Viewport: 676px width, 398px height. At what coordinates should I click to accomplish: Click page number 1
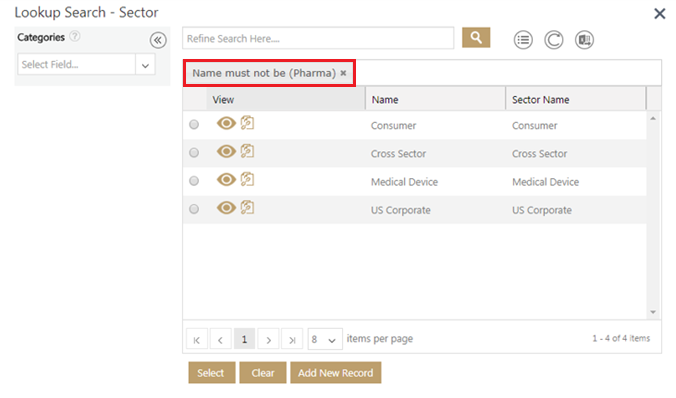244,339
